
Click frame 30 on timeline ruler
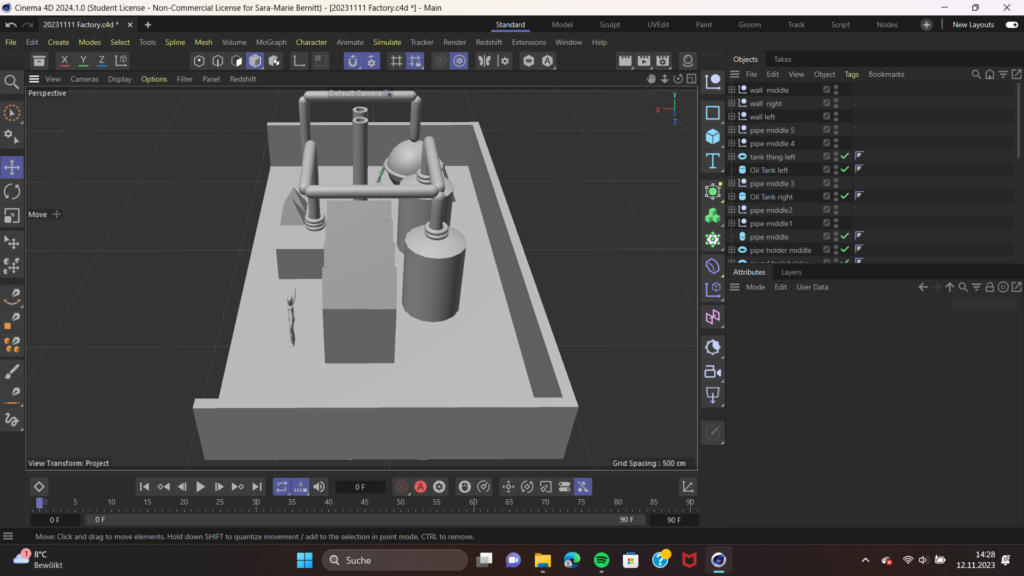click(256, 503)
